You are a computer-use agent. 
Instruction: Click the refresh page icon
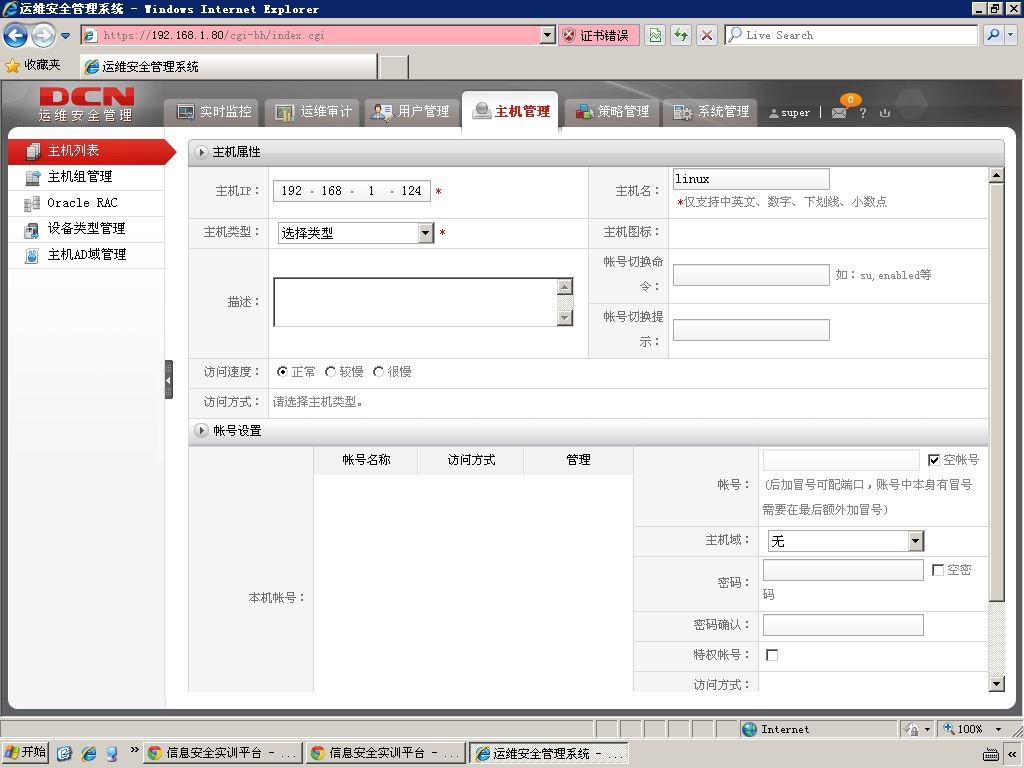point(681,35)
